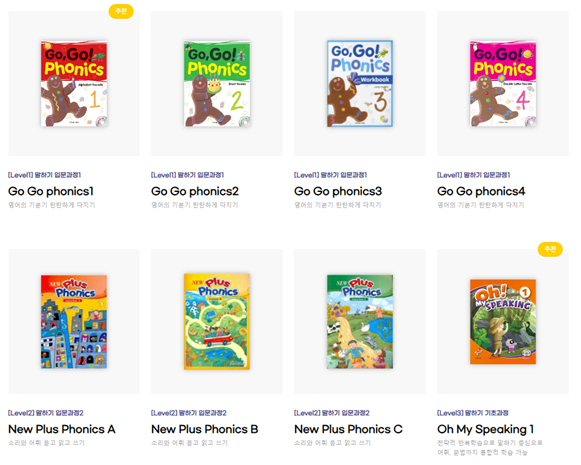581x465 pixels.
Task: Select the New Plus Phonics C title
Action: [348, 429]
